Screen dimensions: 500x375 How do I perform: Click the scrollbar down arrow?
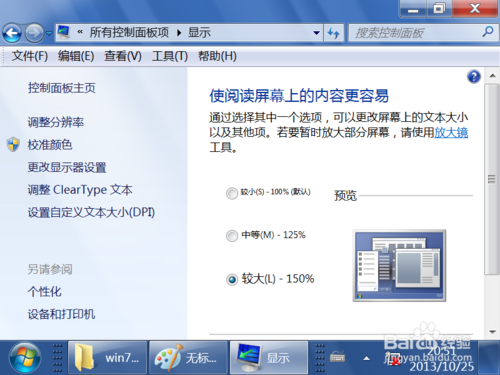click(x=492, y=332)
